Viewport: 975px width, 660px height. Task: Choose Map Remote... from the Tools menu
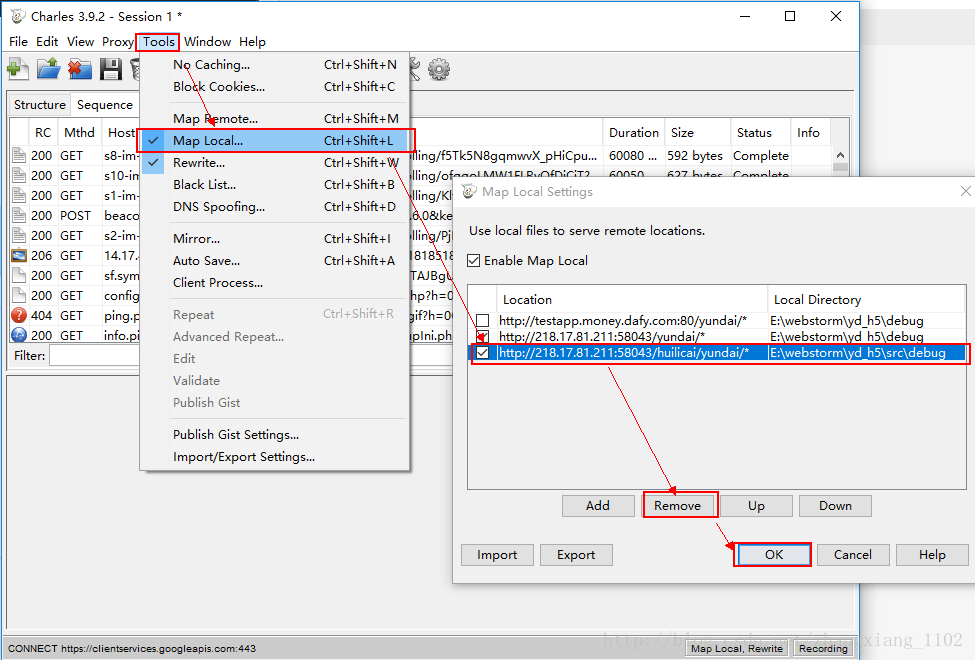[274, 118]
